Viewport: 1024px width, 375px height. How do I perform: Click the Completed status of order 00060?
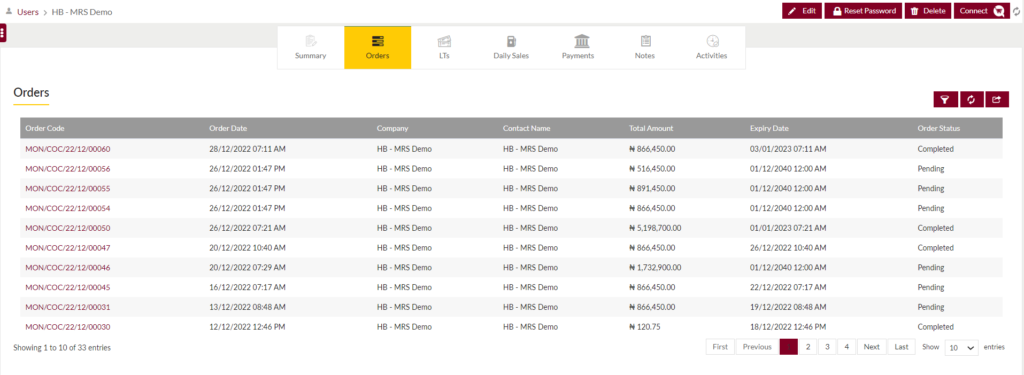[x=935, y=149]
